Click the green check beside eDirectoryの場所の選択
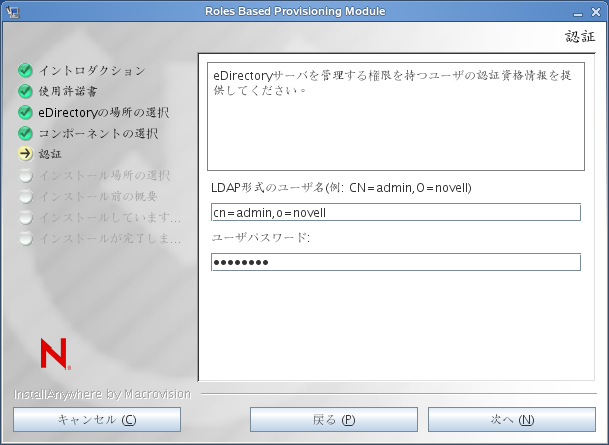609x445 pixels. click(x=25, y=112)
